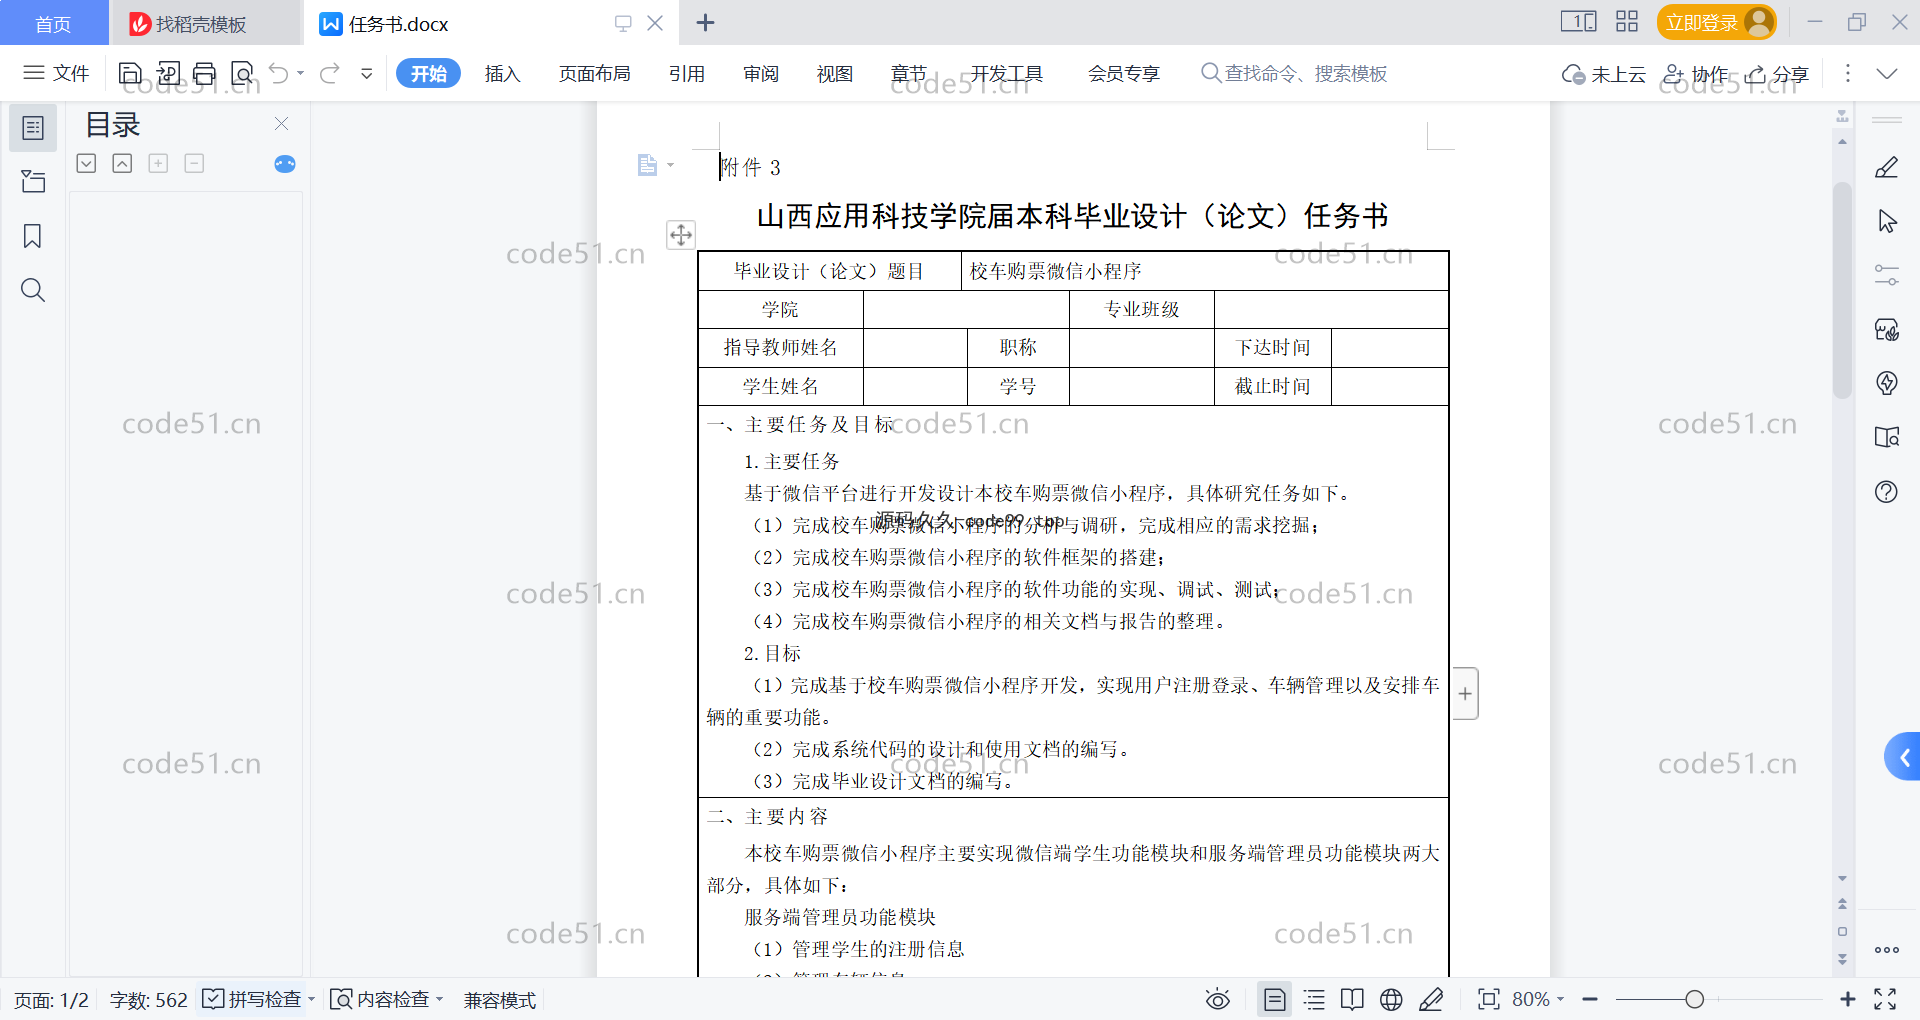Click the blue smart 目录 assistant icon

tap(285, 164)
